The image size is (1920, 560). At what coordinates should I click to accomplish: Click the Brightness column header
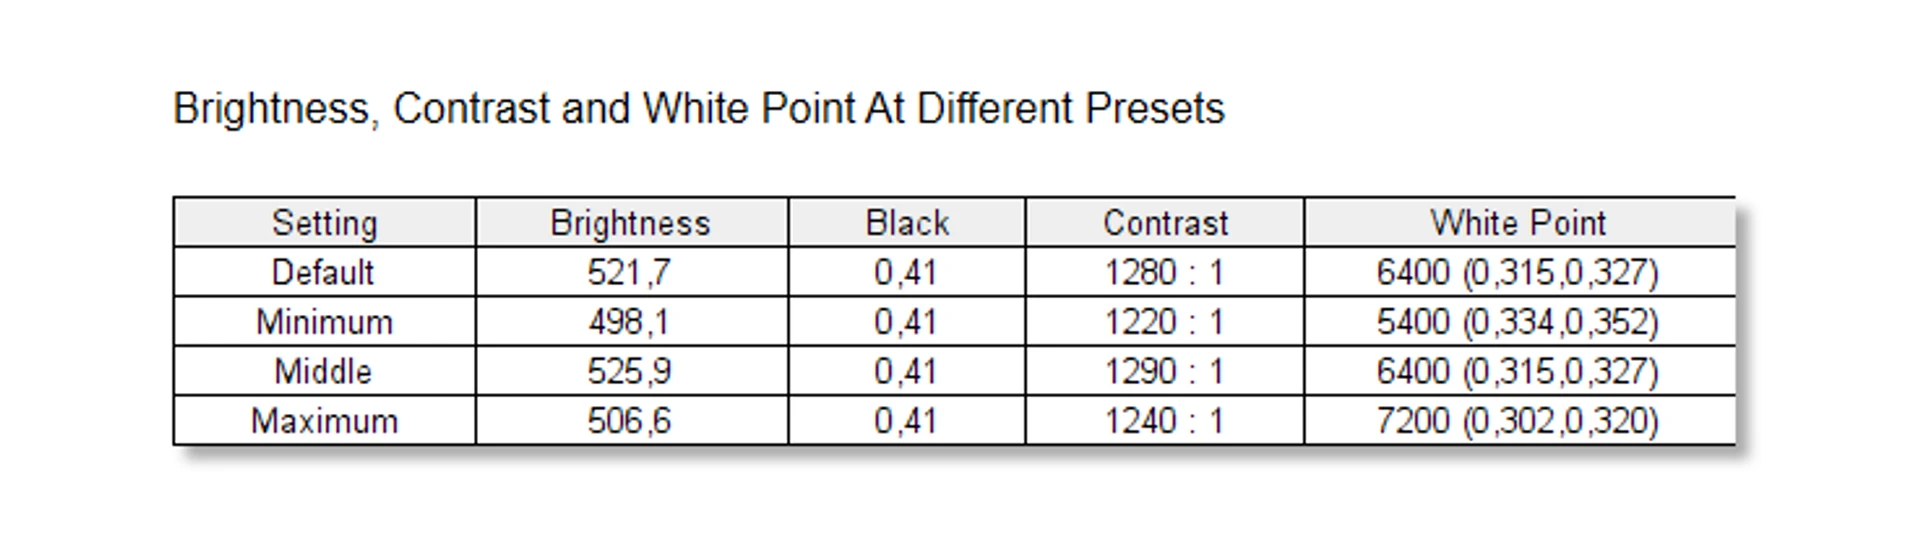tap(630, 223)
